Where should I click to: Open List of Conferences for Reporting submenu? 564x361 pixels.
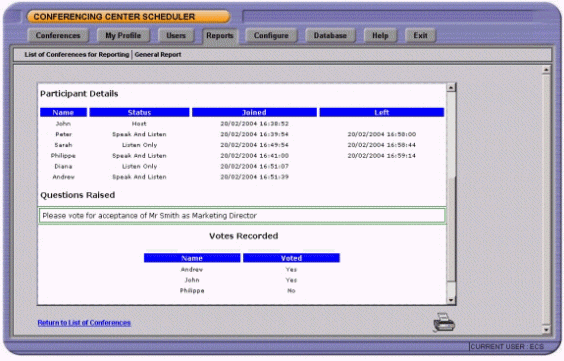pos(77,55)
